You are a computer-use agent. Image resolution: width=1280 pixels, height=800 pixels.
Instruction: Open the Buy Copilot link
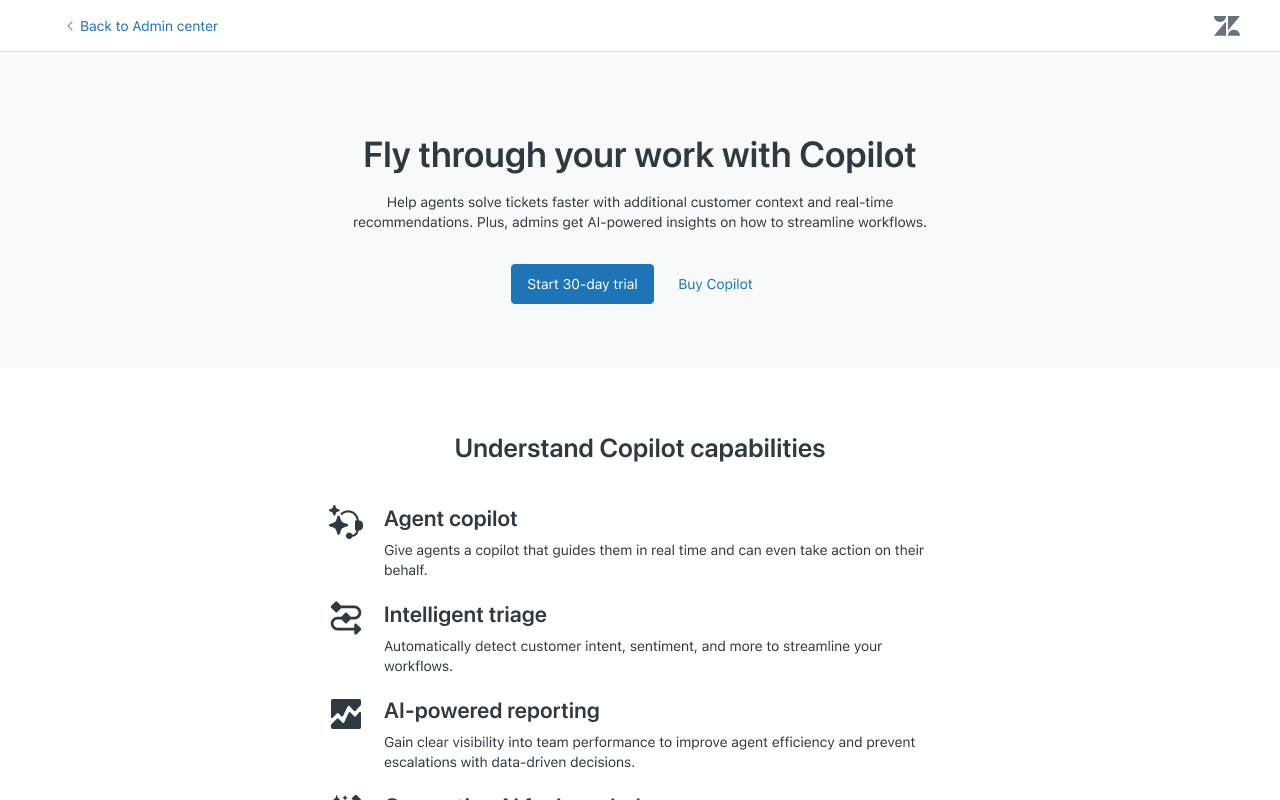(x=715, y=284)
